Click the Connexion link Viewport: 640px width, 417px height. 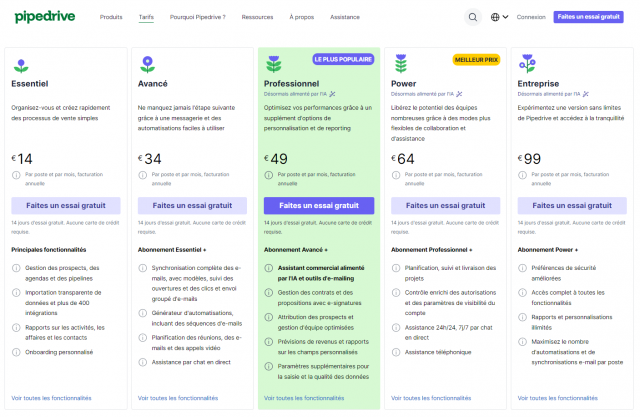531,17
